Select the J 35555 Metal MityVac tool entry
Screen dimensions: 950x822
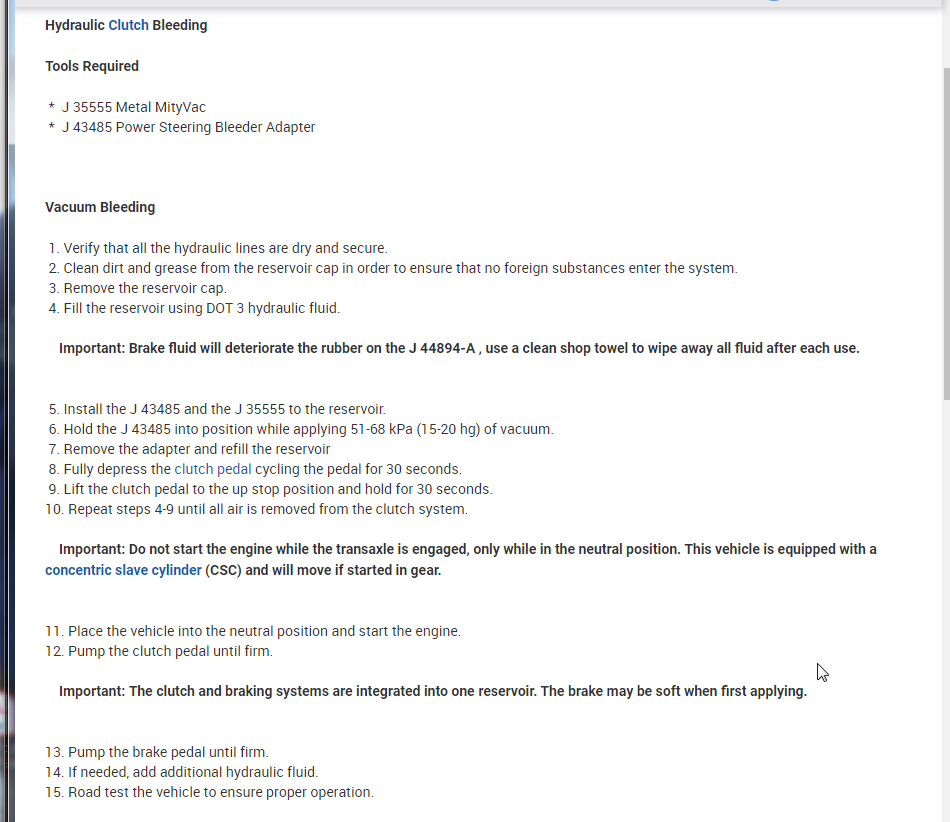pyautogui.click(x=134, y=107)
